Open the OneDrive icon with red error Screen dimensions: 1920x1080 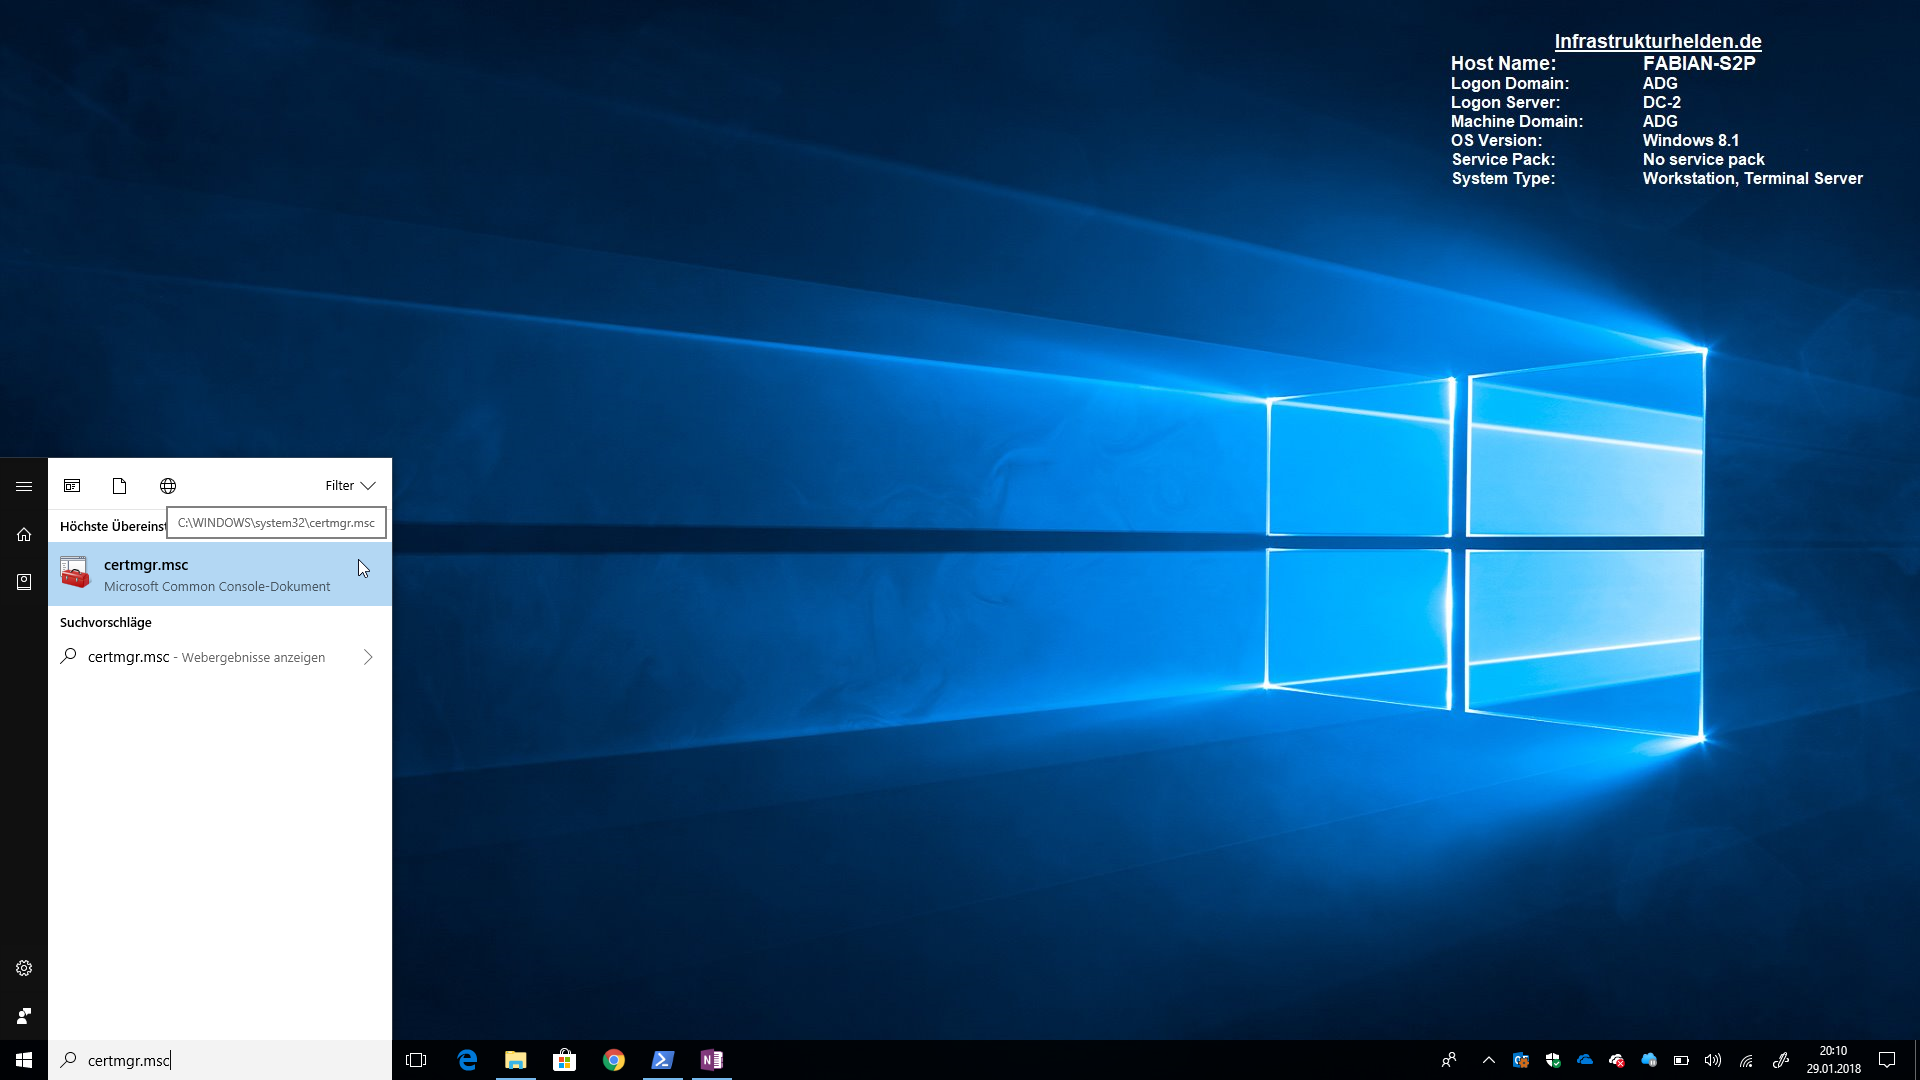point(1617,1060)
